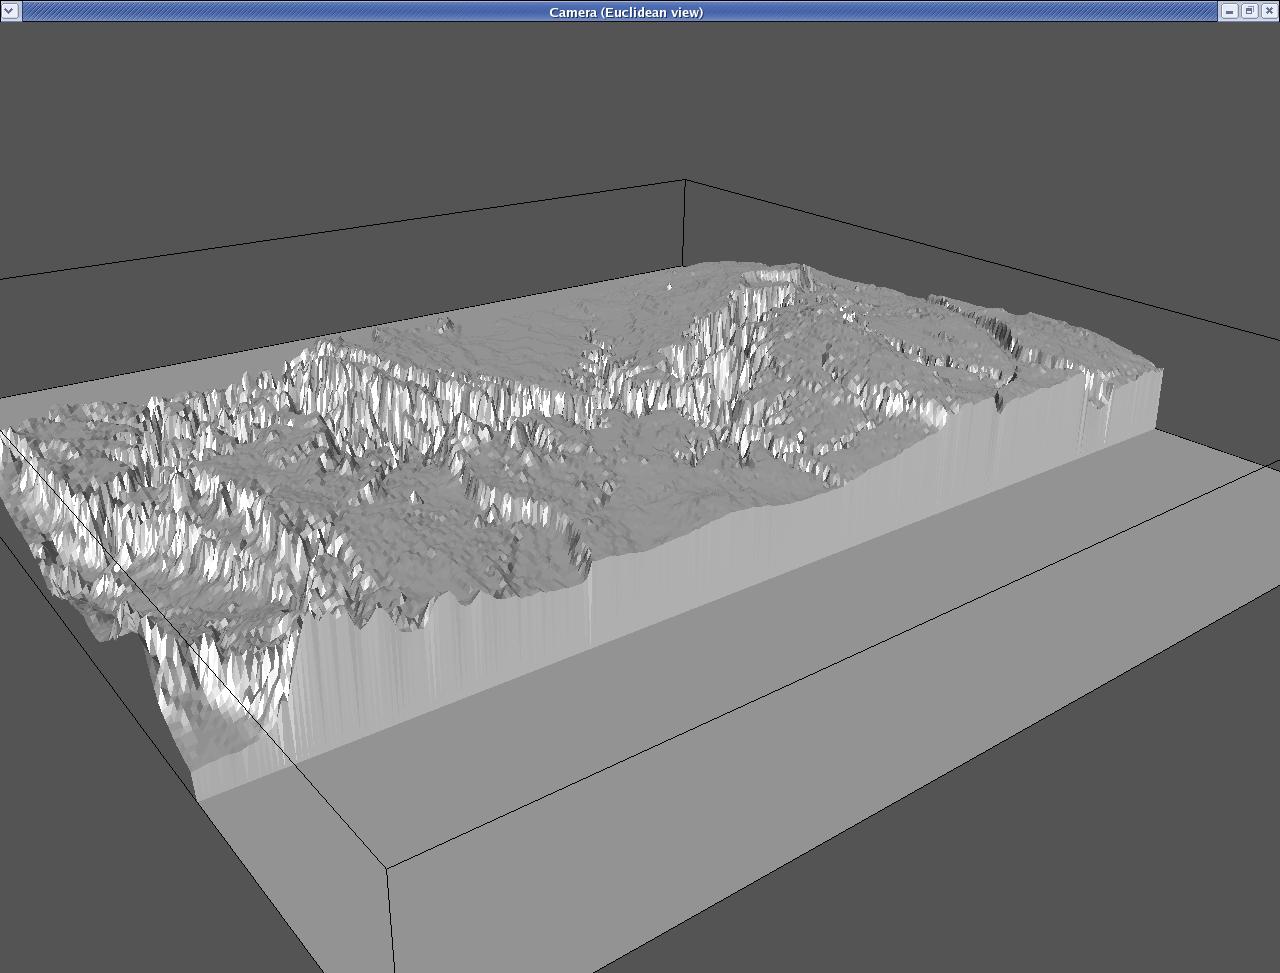
Task: Open the window menu in title bar
Action: coord(10,11)
